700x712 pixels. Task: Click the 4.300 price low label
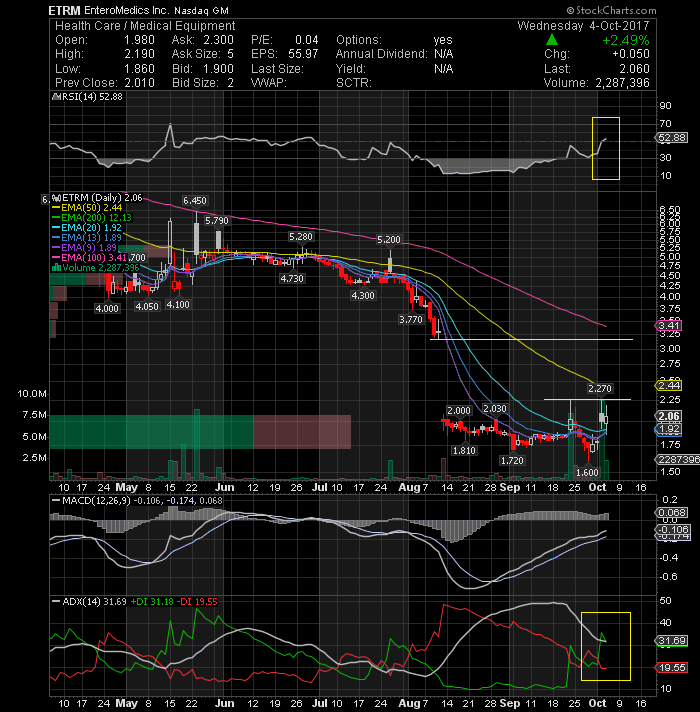coord(363,296)
